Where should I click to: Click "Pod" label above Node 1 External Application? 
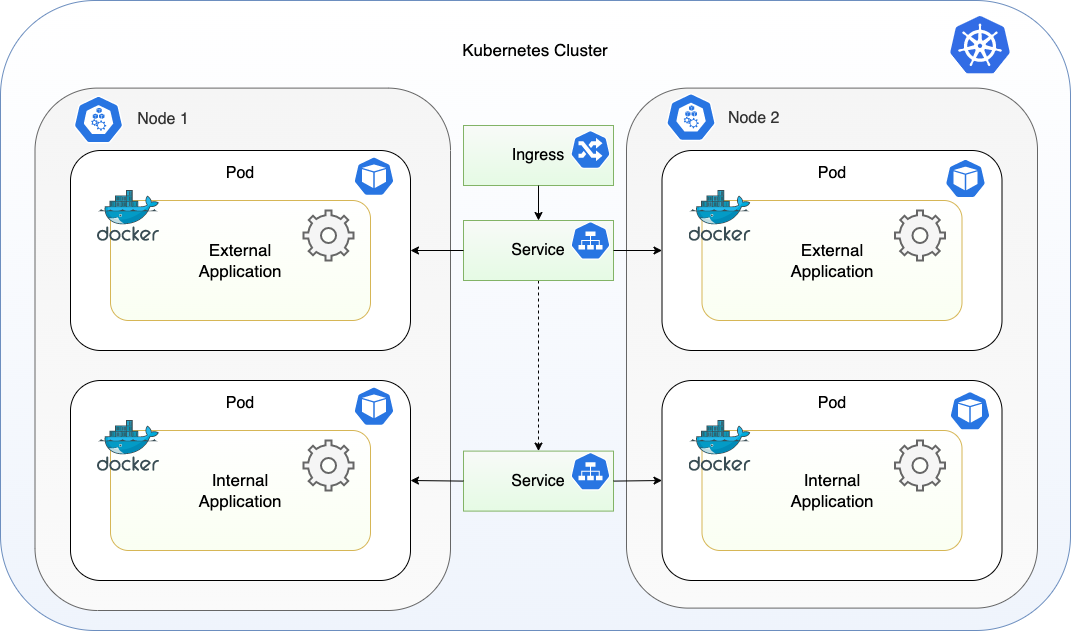click(x=240, y=173)
